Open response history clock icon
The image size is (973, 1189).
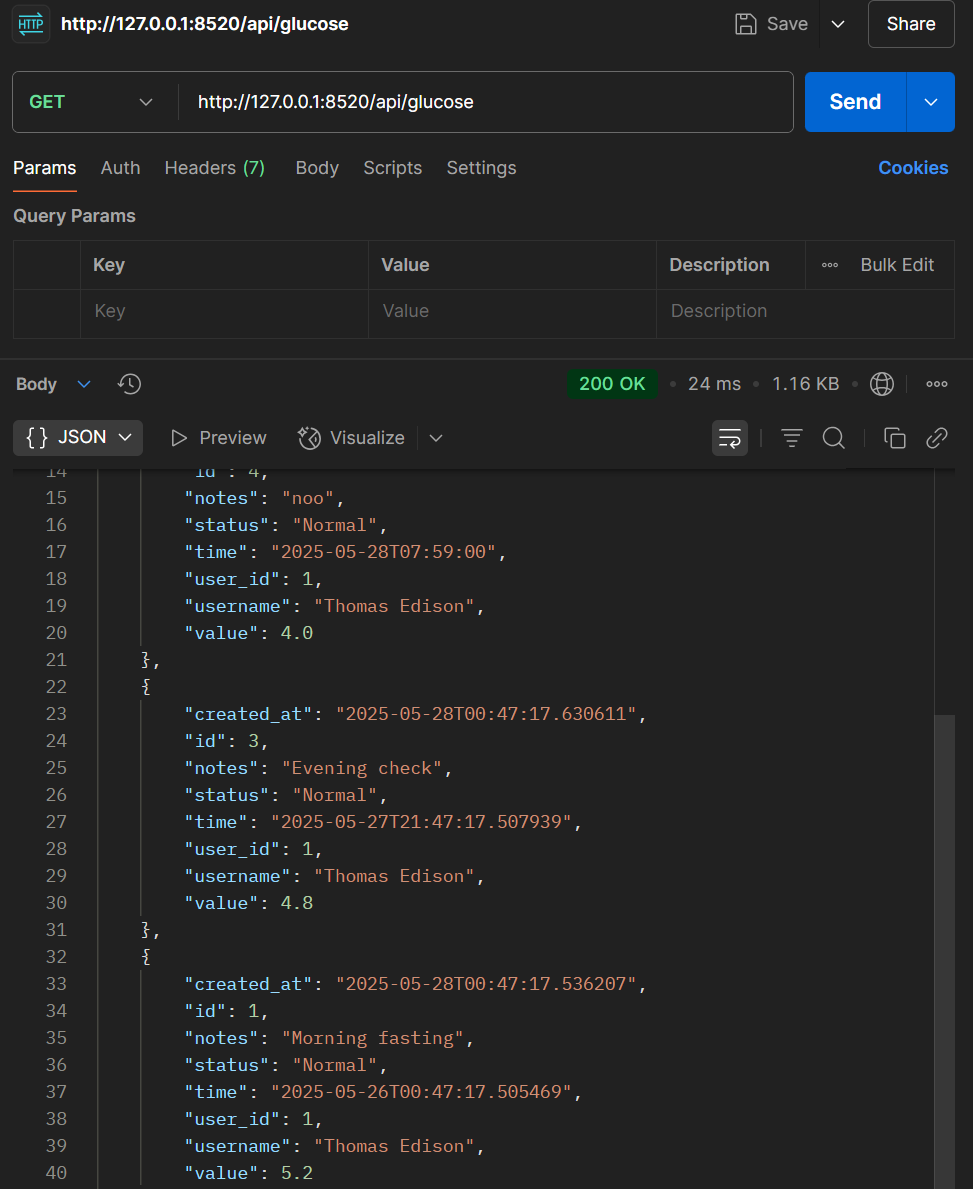(130, 384)
